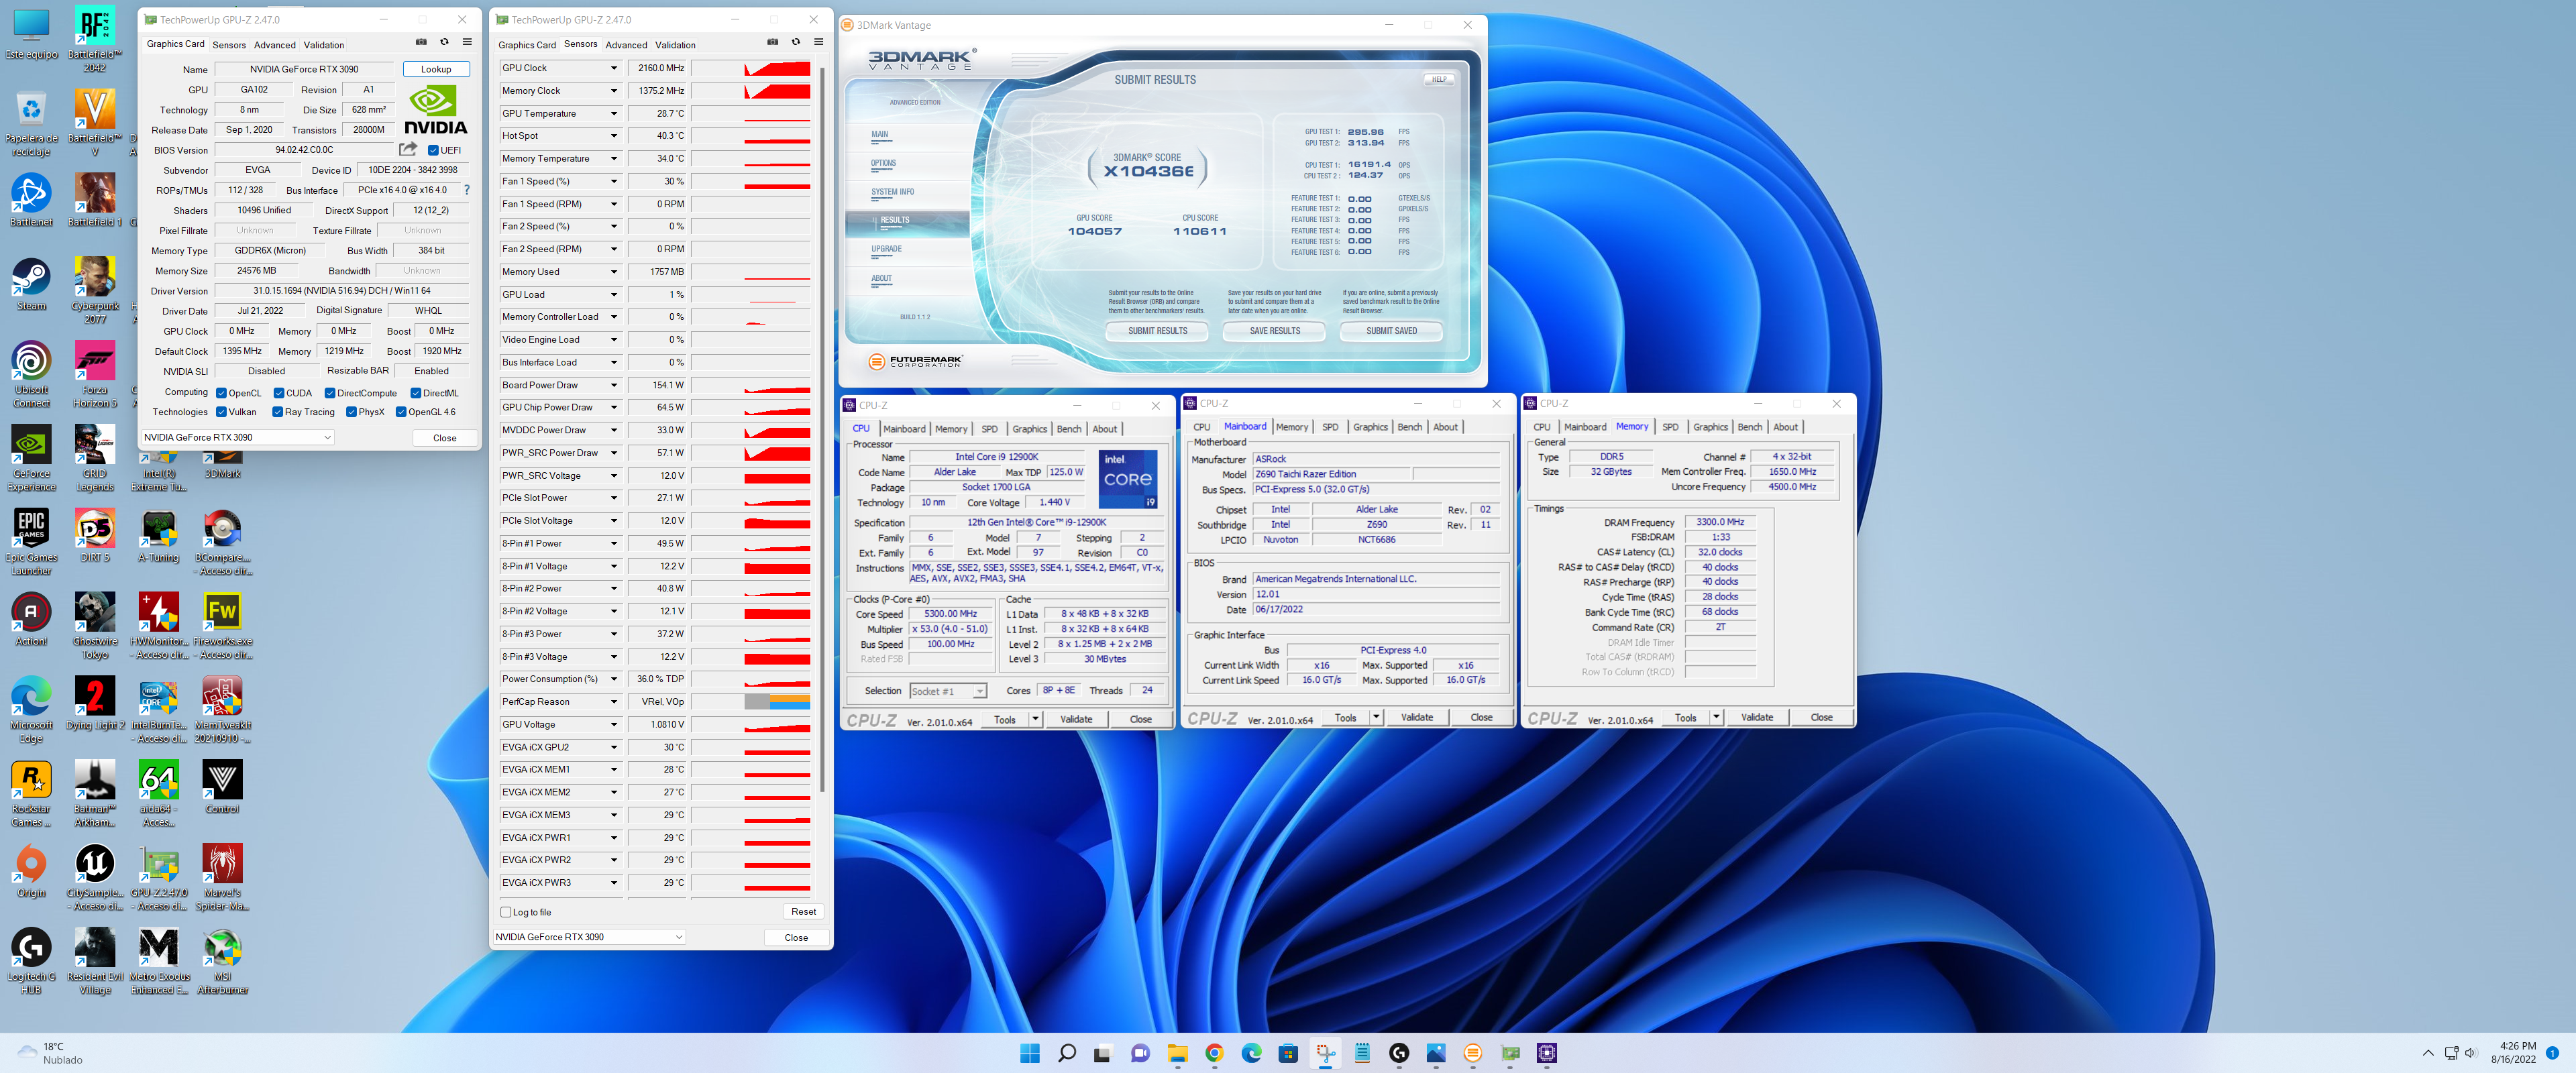The width and height of the screenshot is (2576, 1073).
Task: Open the SPD tab in the CPU-Z Mainboard window
Action: [1330, 427]
